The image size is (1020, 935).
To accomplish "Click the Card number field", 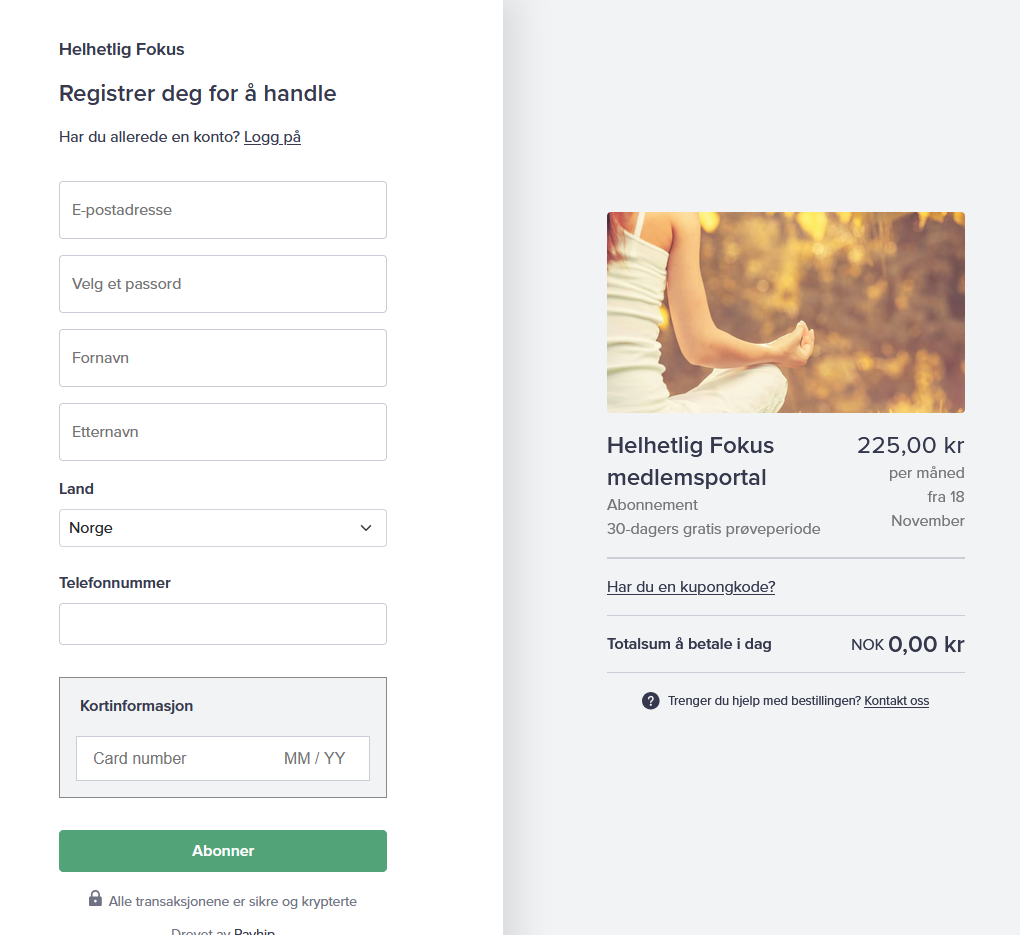I will (x=170, y=759).
